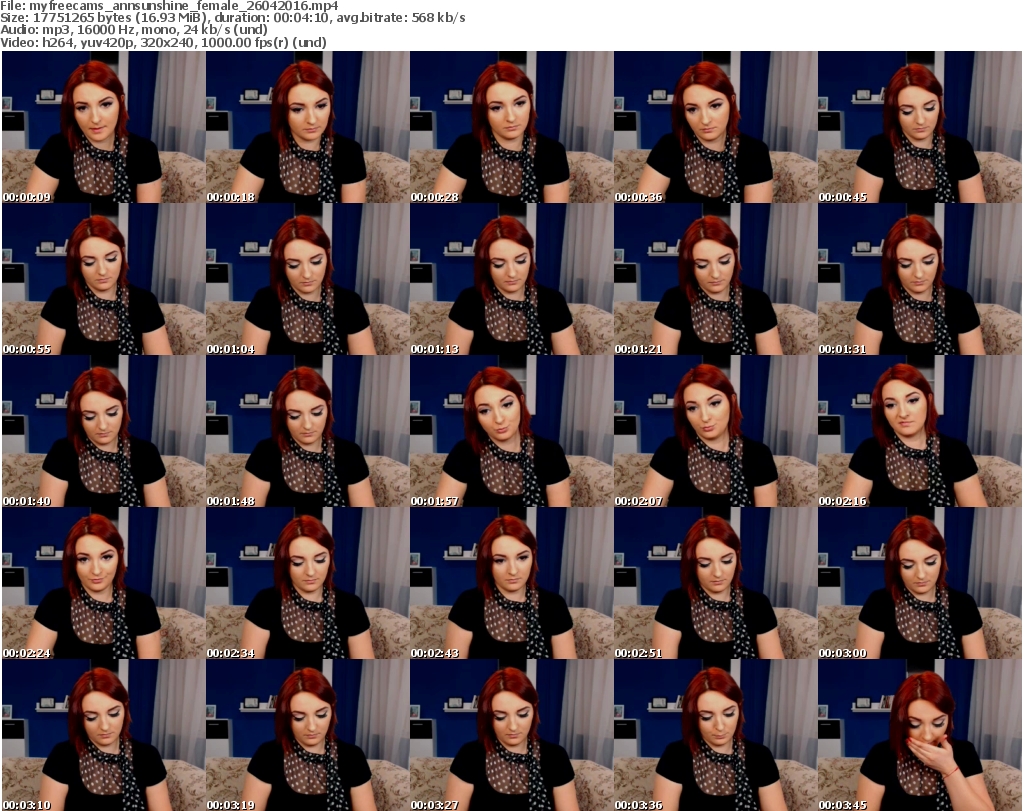Choose the frame marked 00:03:19
The height and width of the screenshot is (811, 1024).
coord(308,735)
